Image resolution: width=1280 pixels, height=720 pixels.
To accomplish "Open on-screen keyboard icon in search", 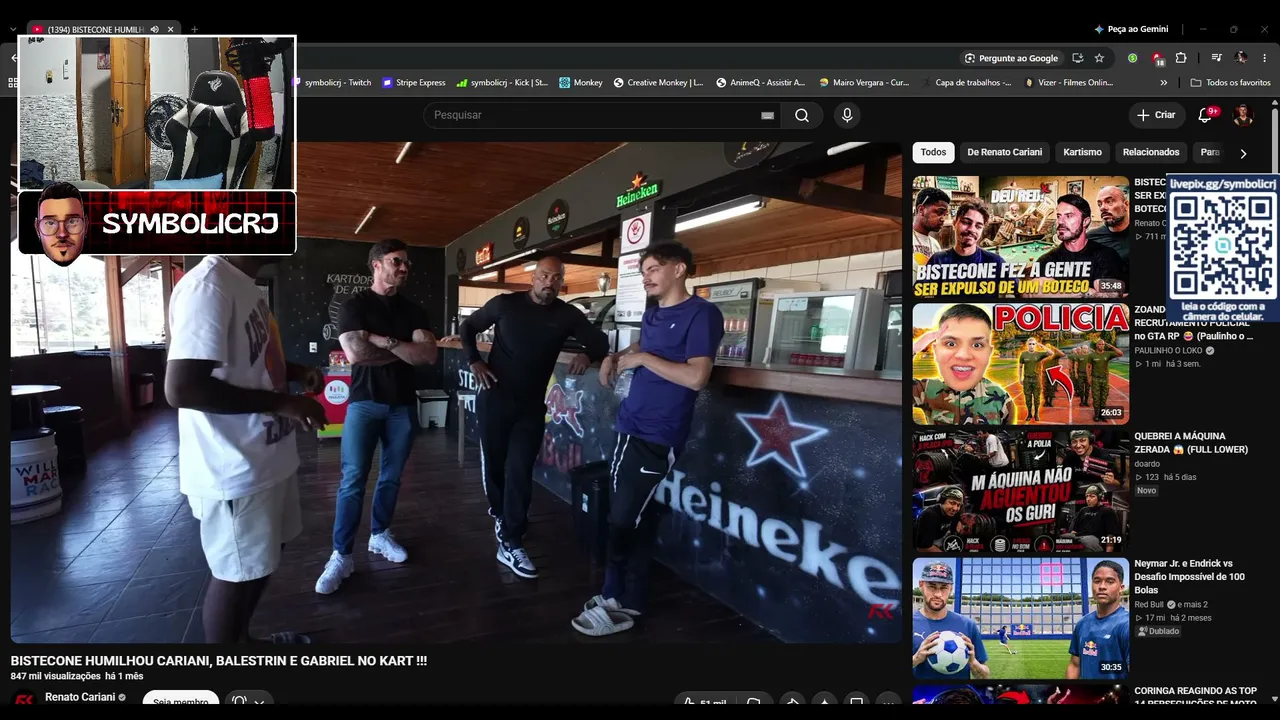I will (767, 115).
